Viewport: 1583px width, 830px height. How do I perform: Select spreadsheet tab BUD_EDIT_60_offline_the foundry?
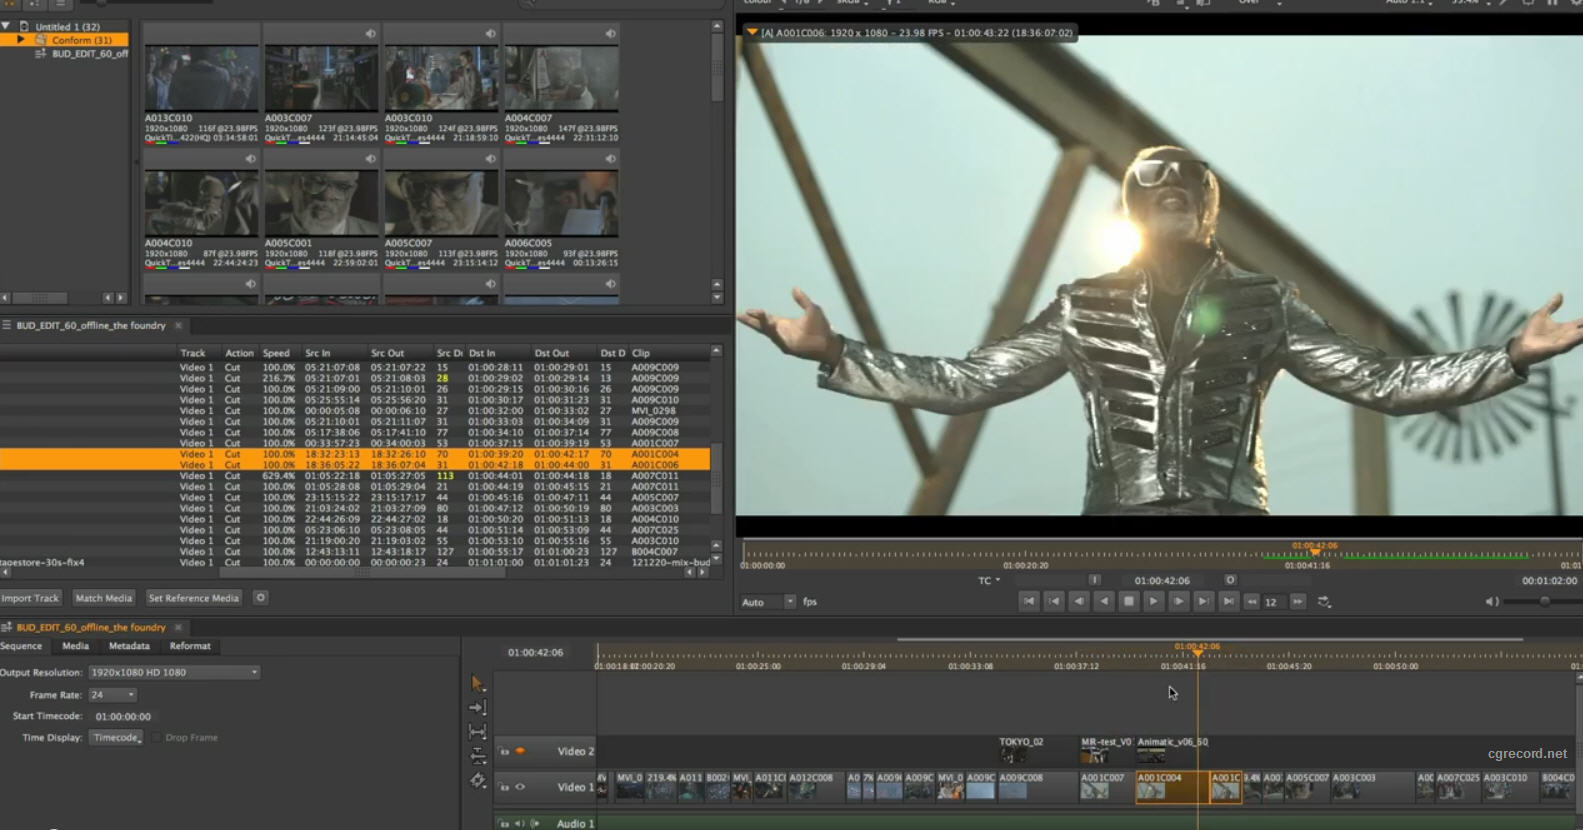click(x=90, y=326)
